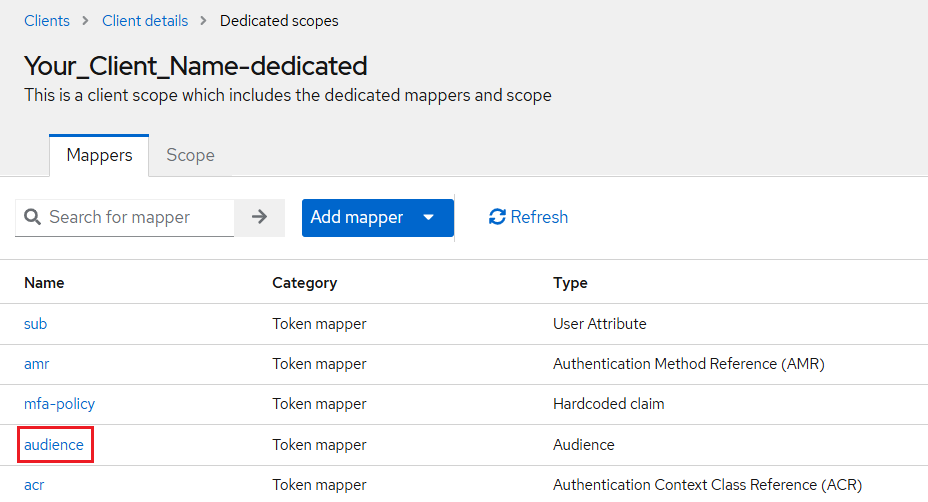
Task: Focus the Search for mapper field
Action: click(x=135, y=217)
